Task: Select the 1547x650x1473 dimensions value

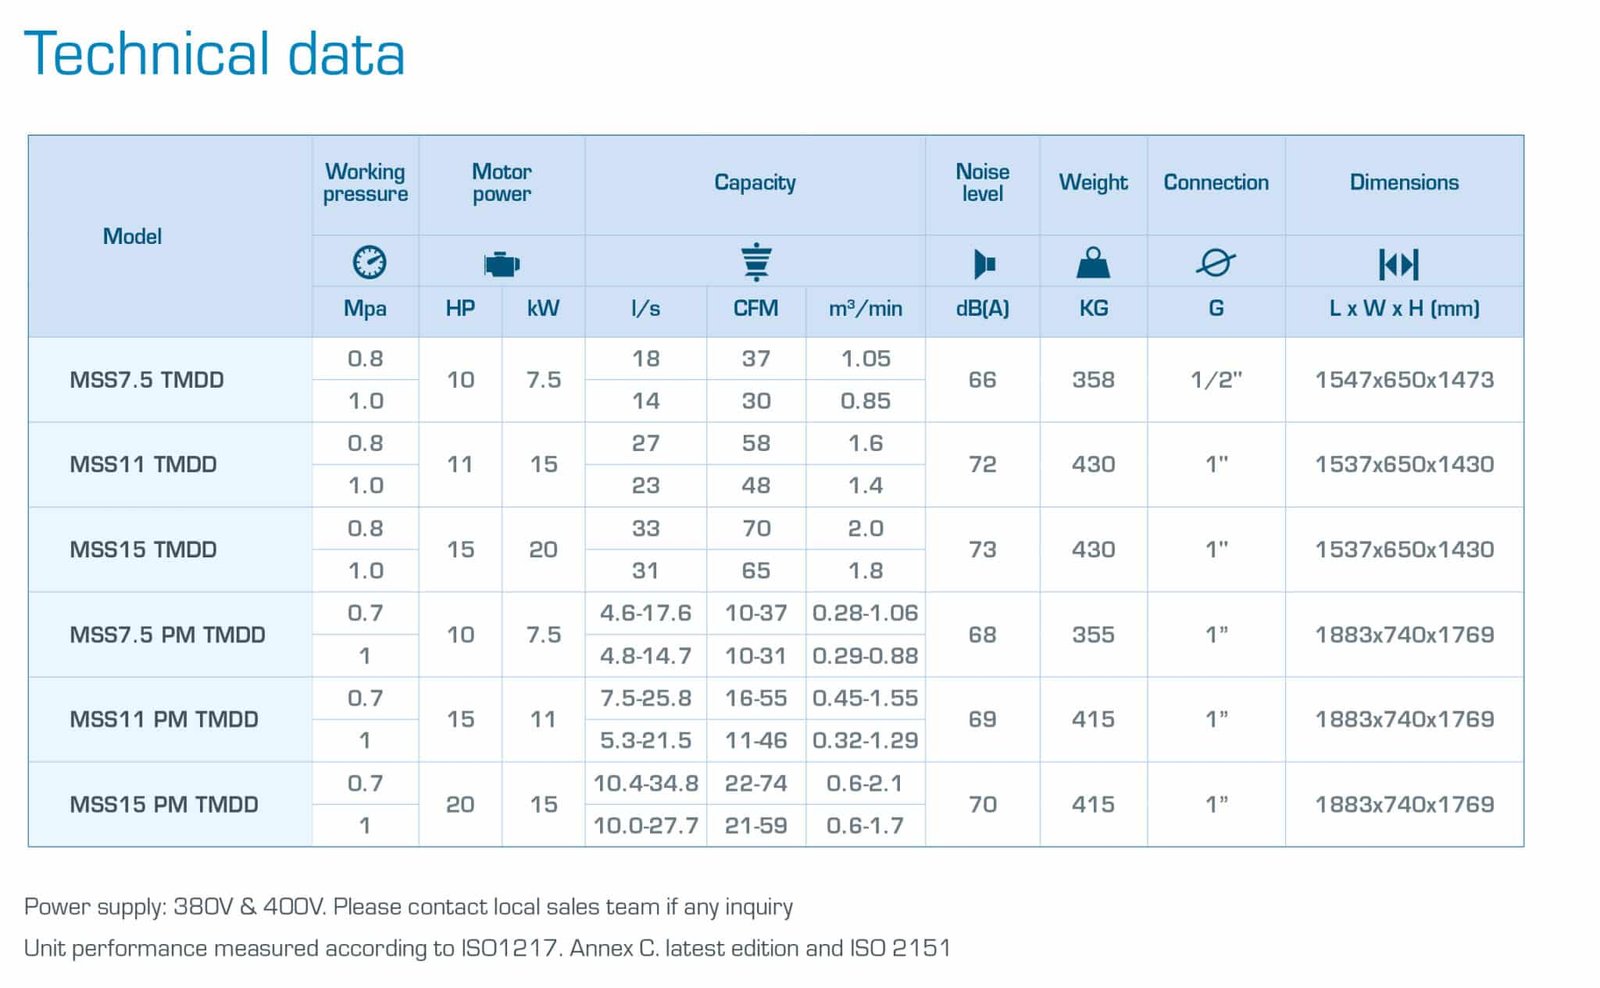Action: coord(1404,380)
